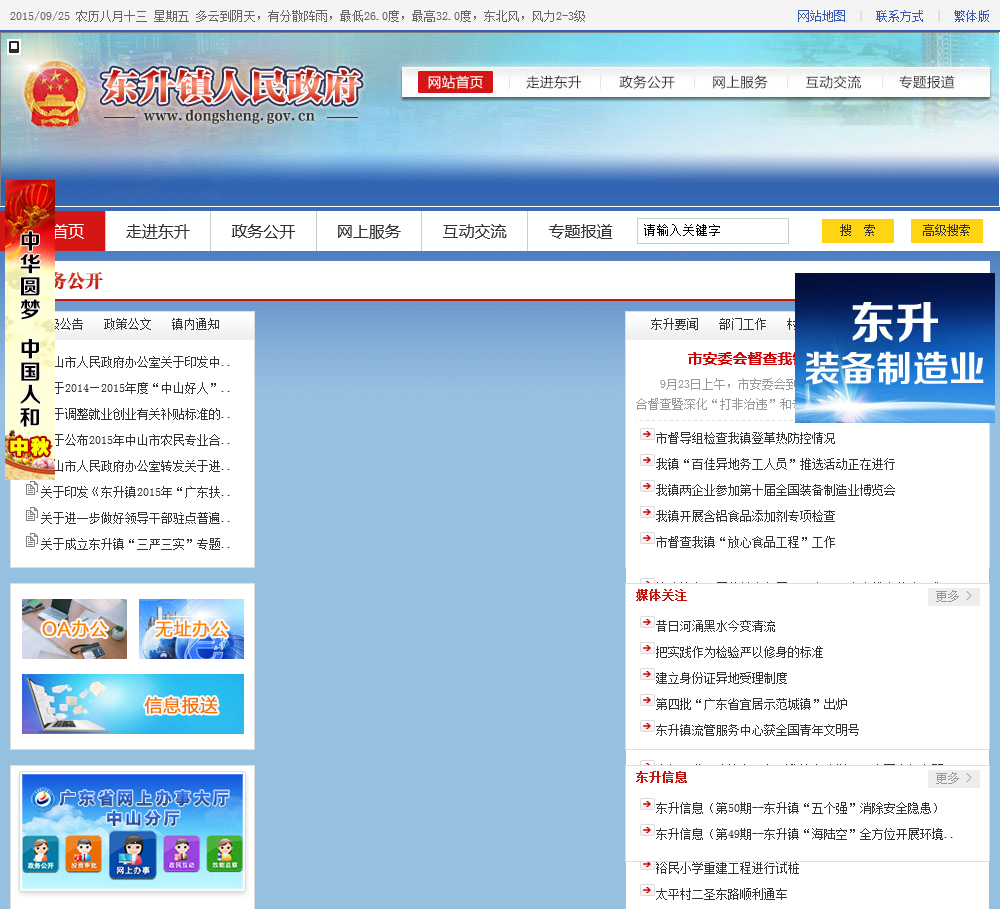Expand 更多 in 东升信息 section

953,778
